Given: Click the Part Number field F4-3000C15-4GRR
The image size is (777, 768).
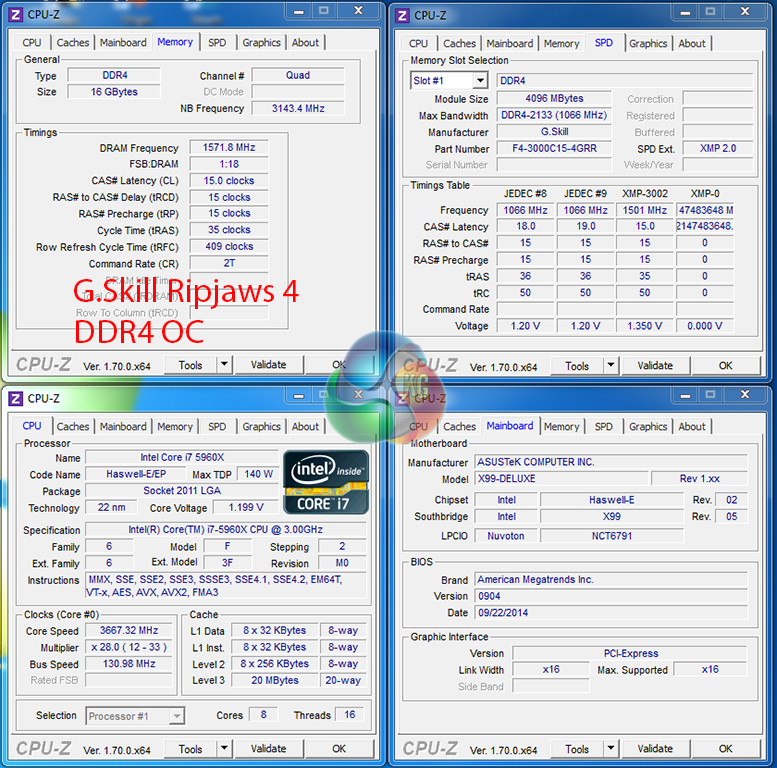Looking at the screenshot, I should [x=554, y=148].
